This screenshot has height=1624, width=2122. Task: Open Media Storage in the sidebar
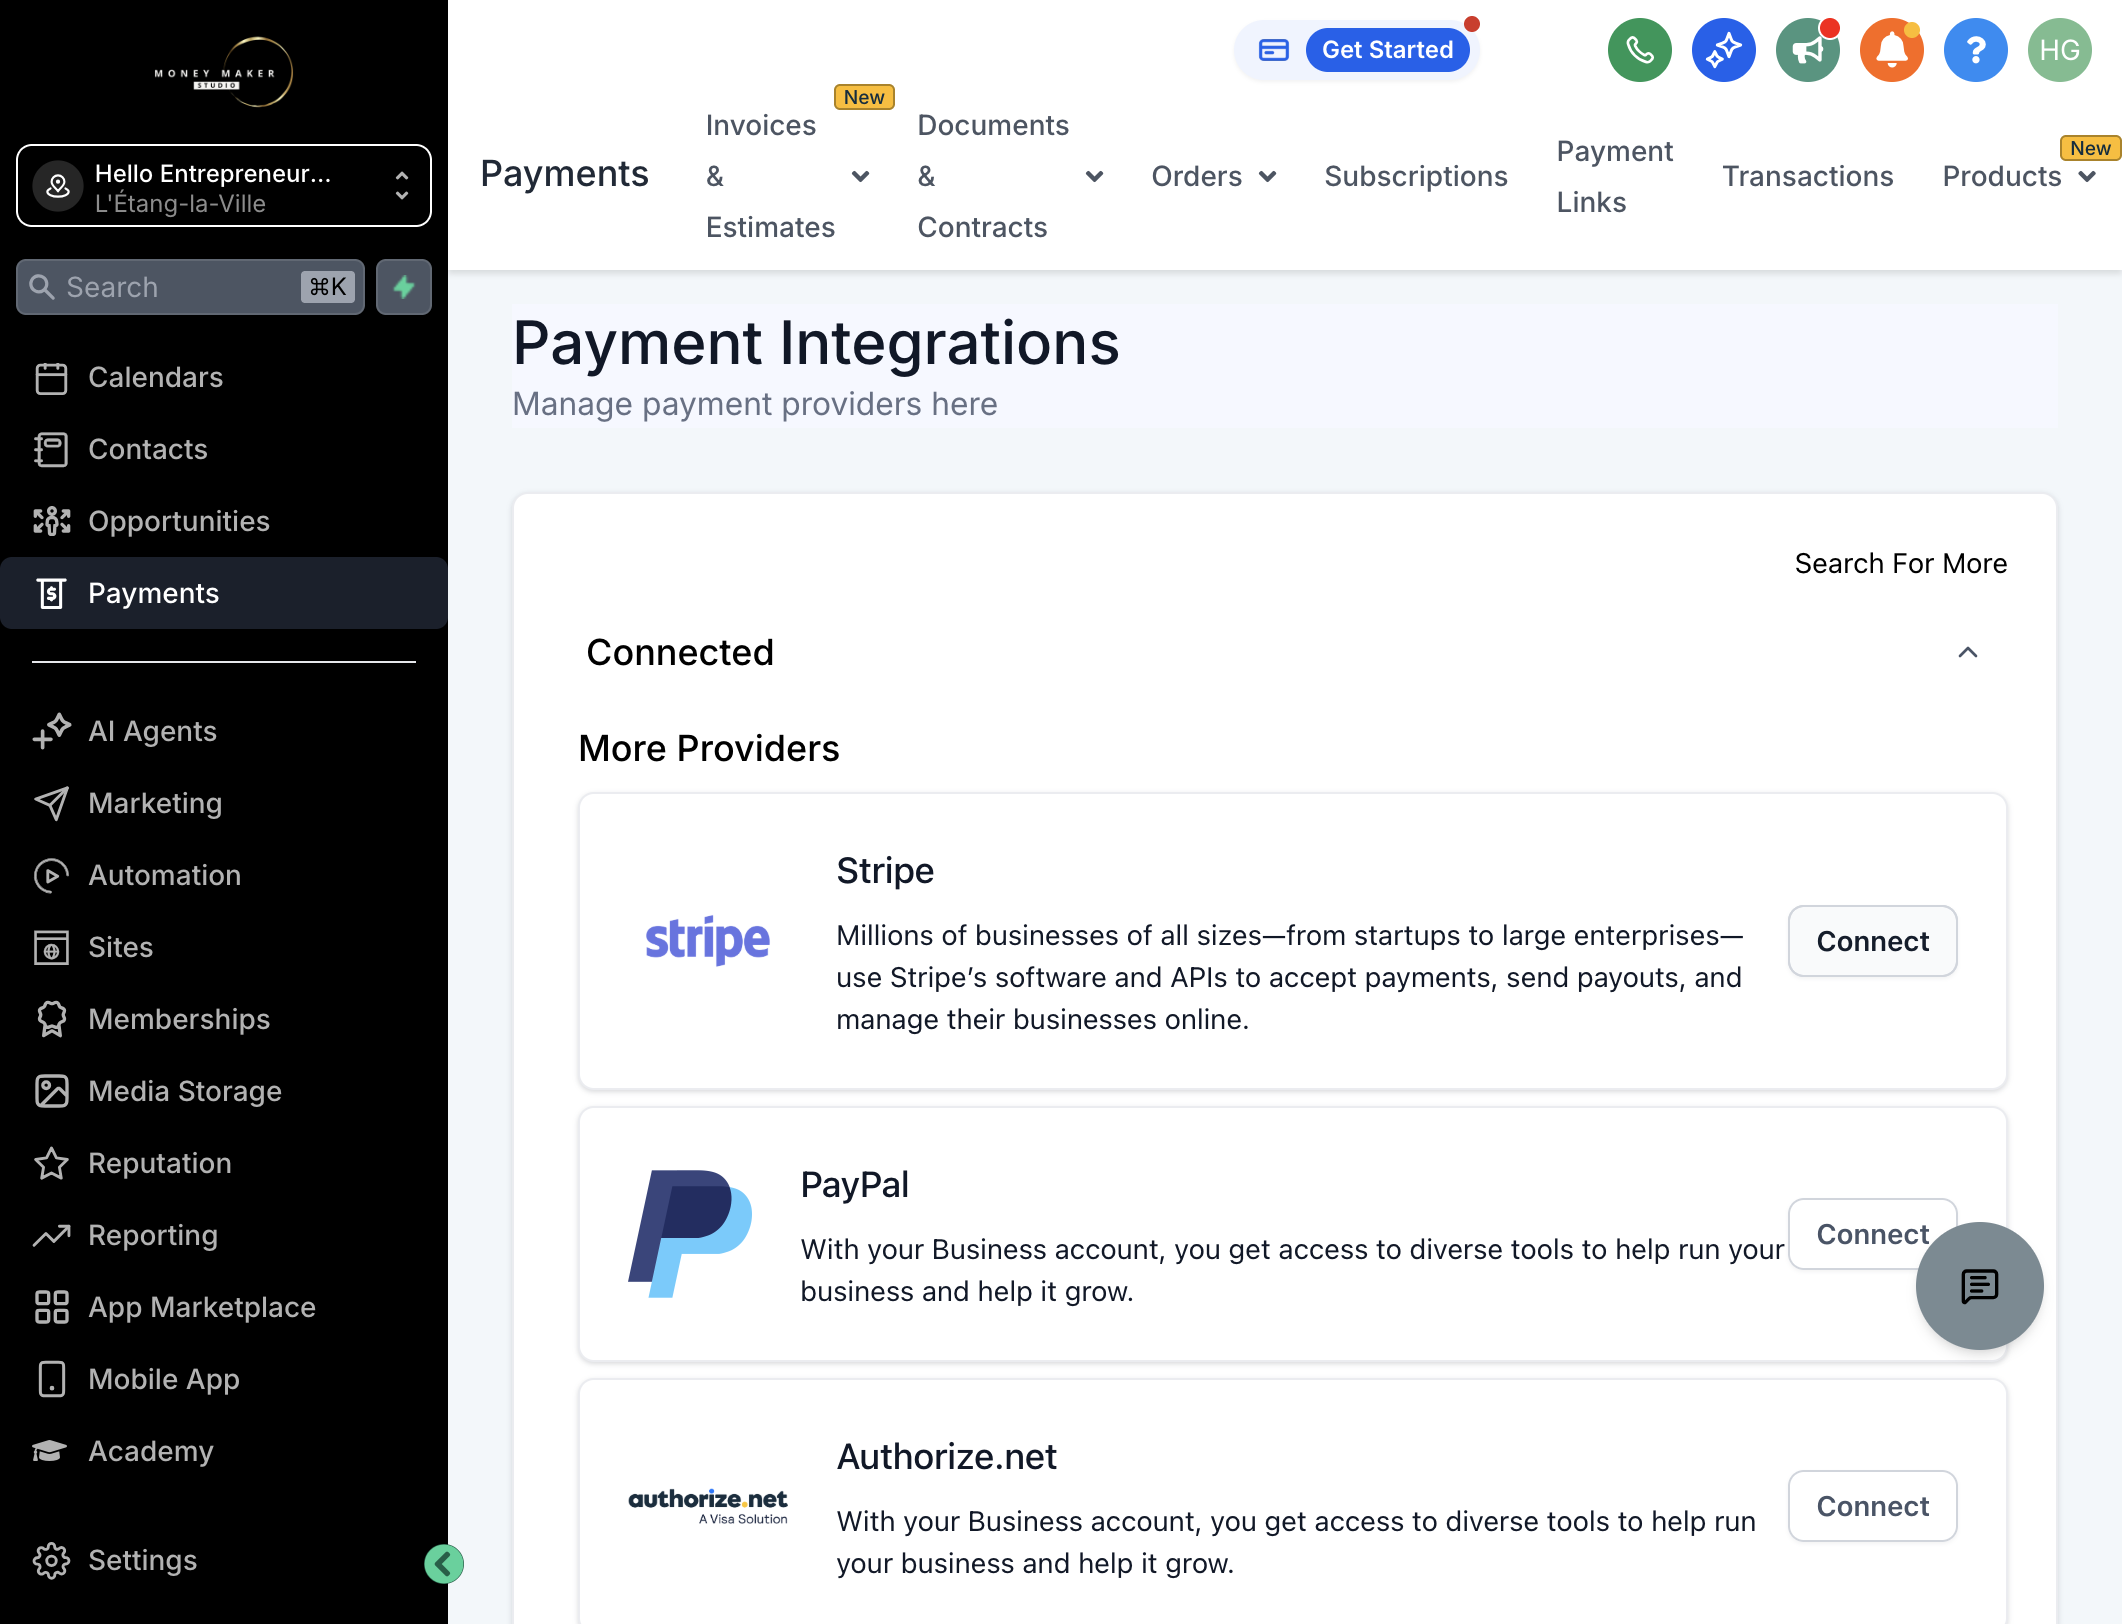pyautogui.click(x=224, y=1091)
